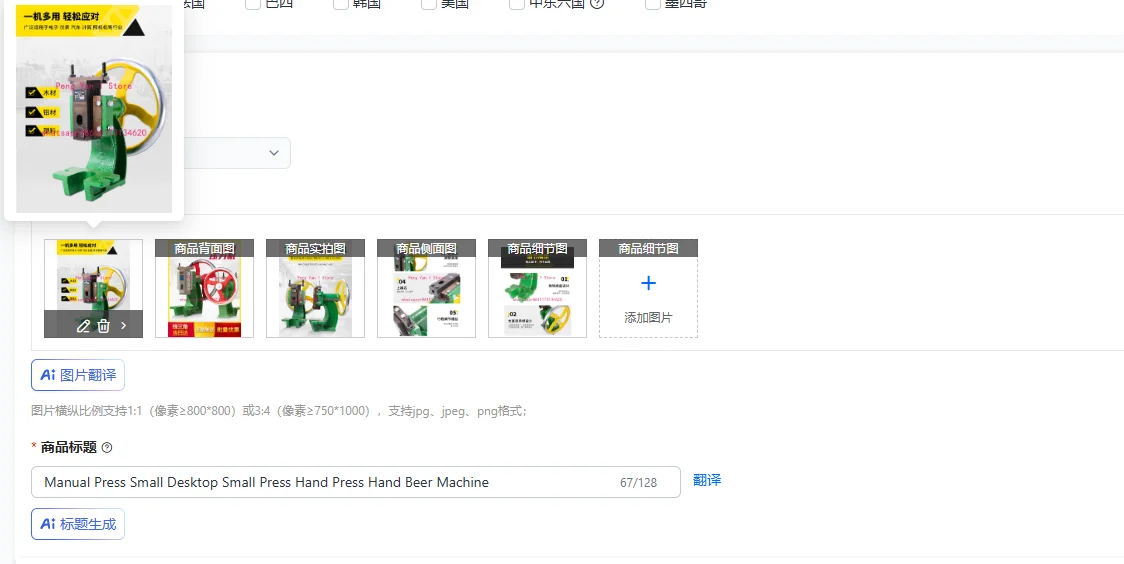Viewport: 1124px width, 564px height.
Task: Click the enlarged press machine preview popup
Action: [x=94, y=108]
